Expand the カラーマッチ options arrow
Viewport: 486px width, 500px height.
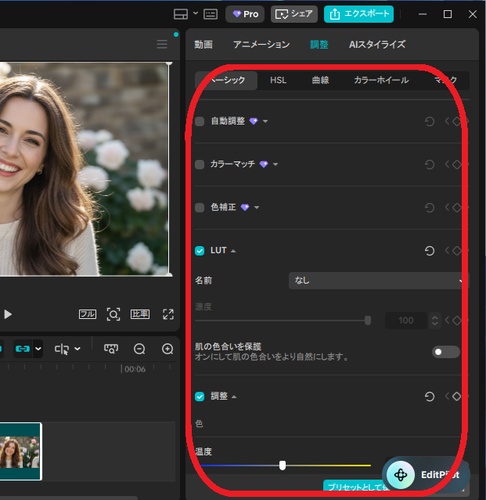275,164
